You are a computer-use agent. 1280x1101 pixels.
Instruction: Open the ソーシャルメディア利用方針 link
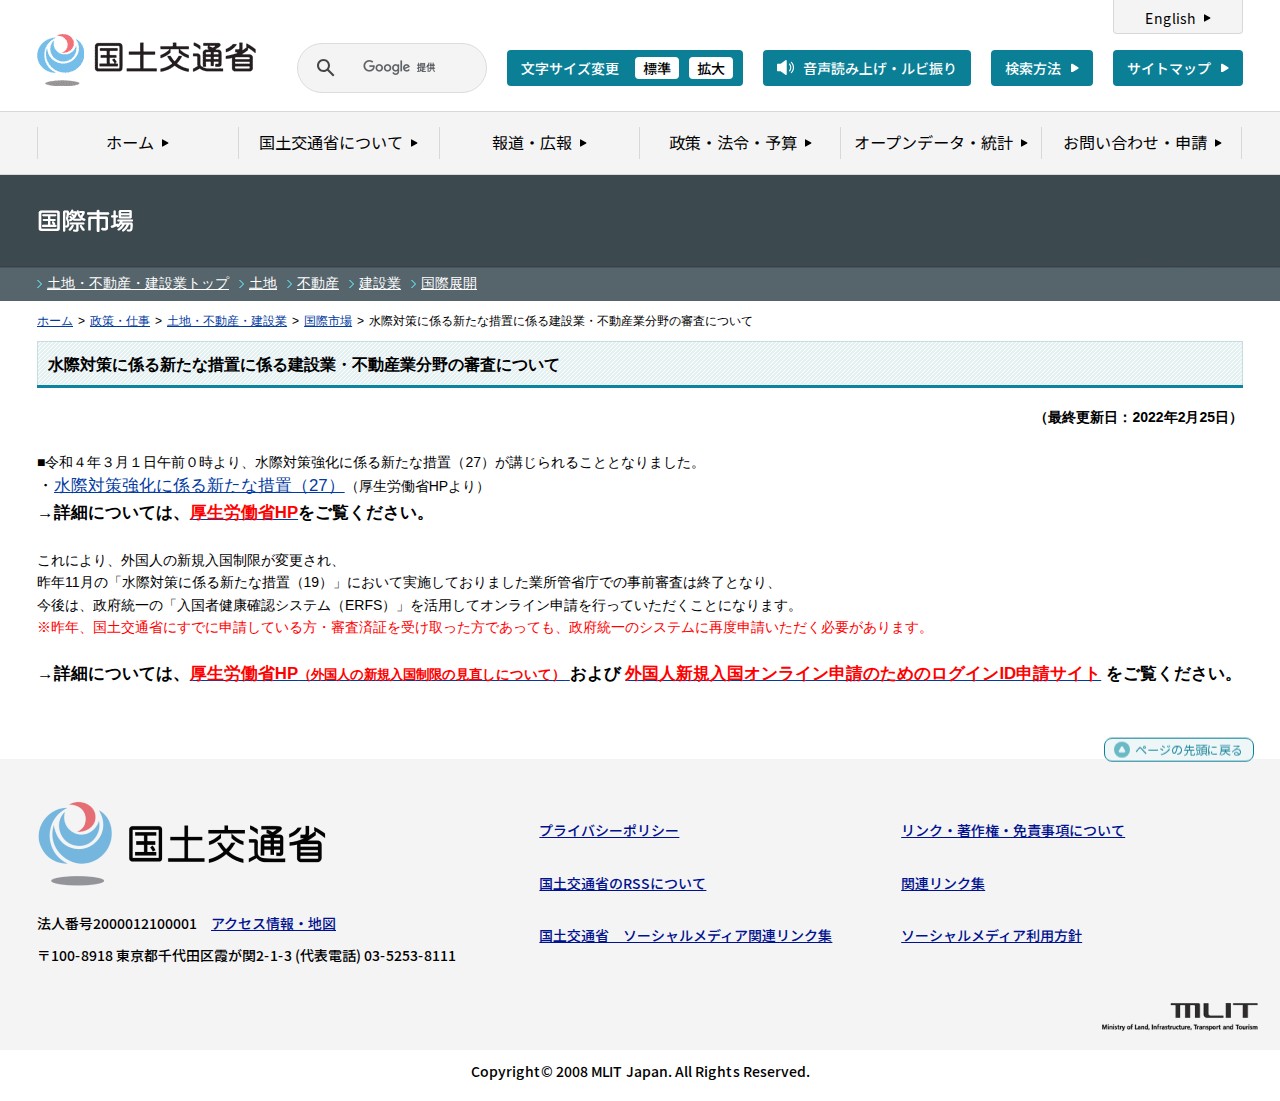pos(991,936)
